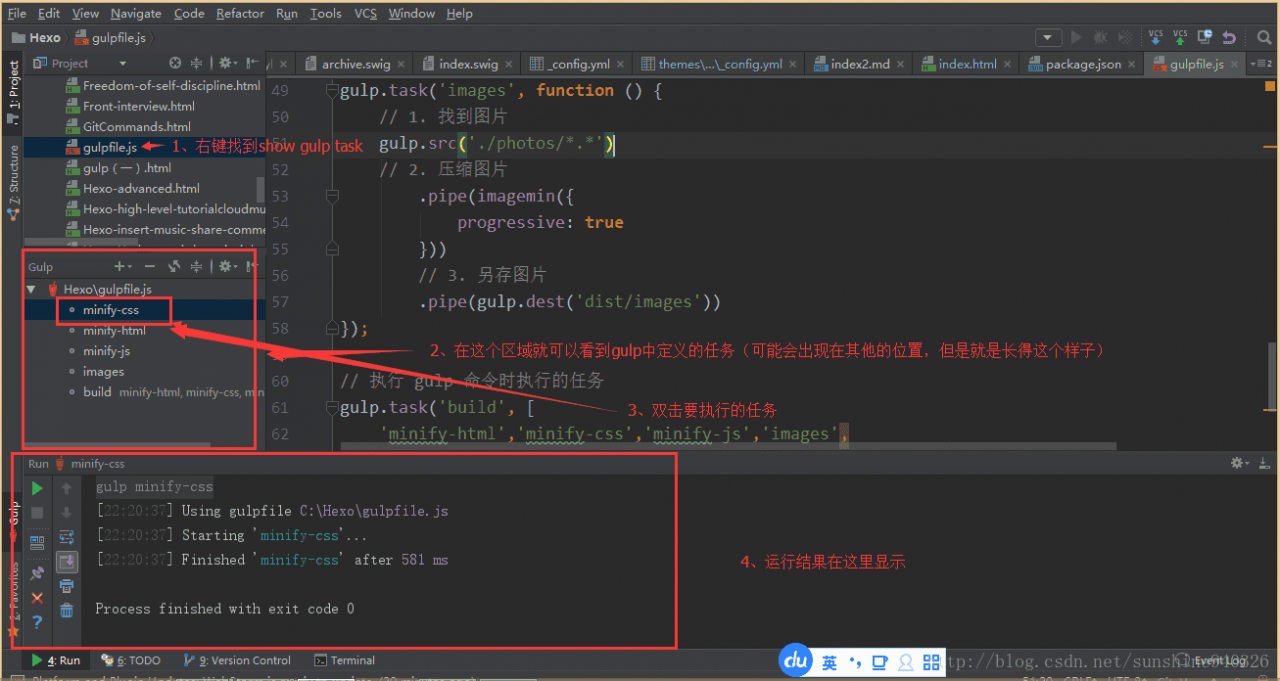This screenshot has height=681, width=1280.
Task: Toggle soft-wrap in Run console
Action: click(67, 537)
